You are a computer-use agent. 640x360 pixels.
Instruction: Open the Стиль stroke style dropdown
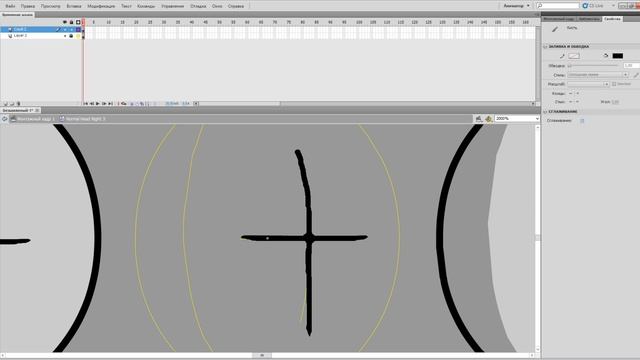pyautogui.click(x=598, y=75)
